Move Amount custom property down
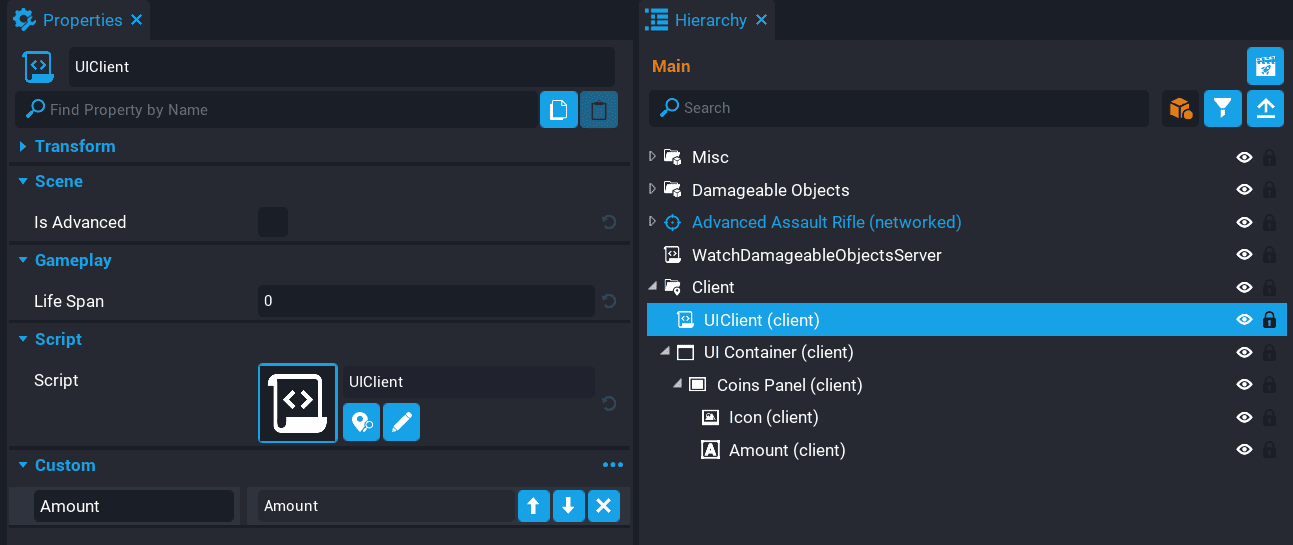The width and height of the screenshot is (1293, 545). tap(568, 506)
